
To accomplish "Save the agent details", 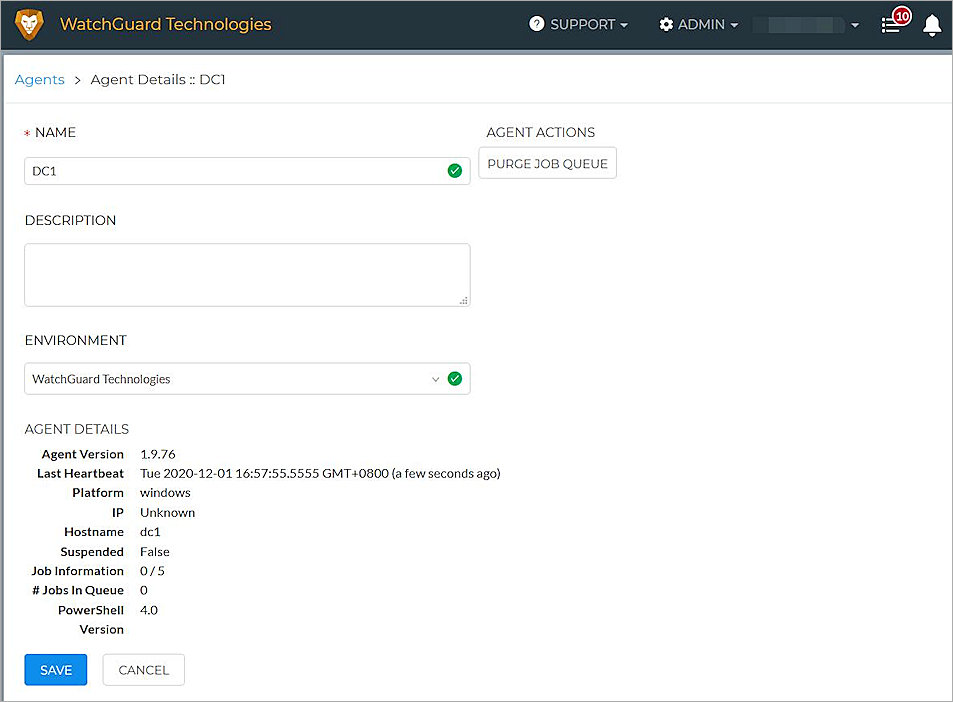I will (56, 670).
